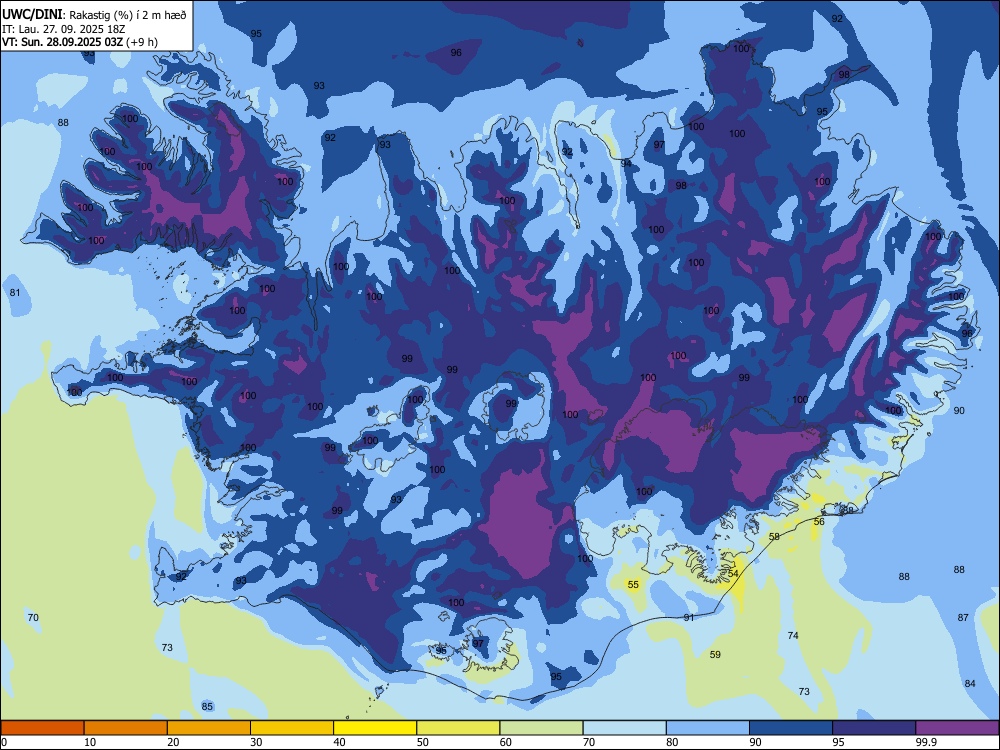
Task: Select the 20–30 legend color band
Action: tap(209, 728)
